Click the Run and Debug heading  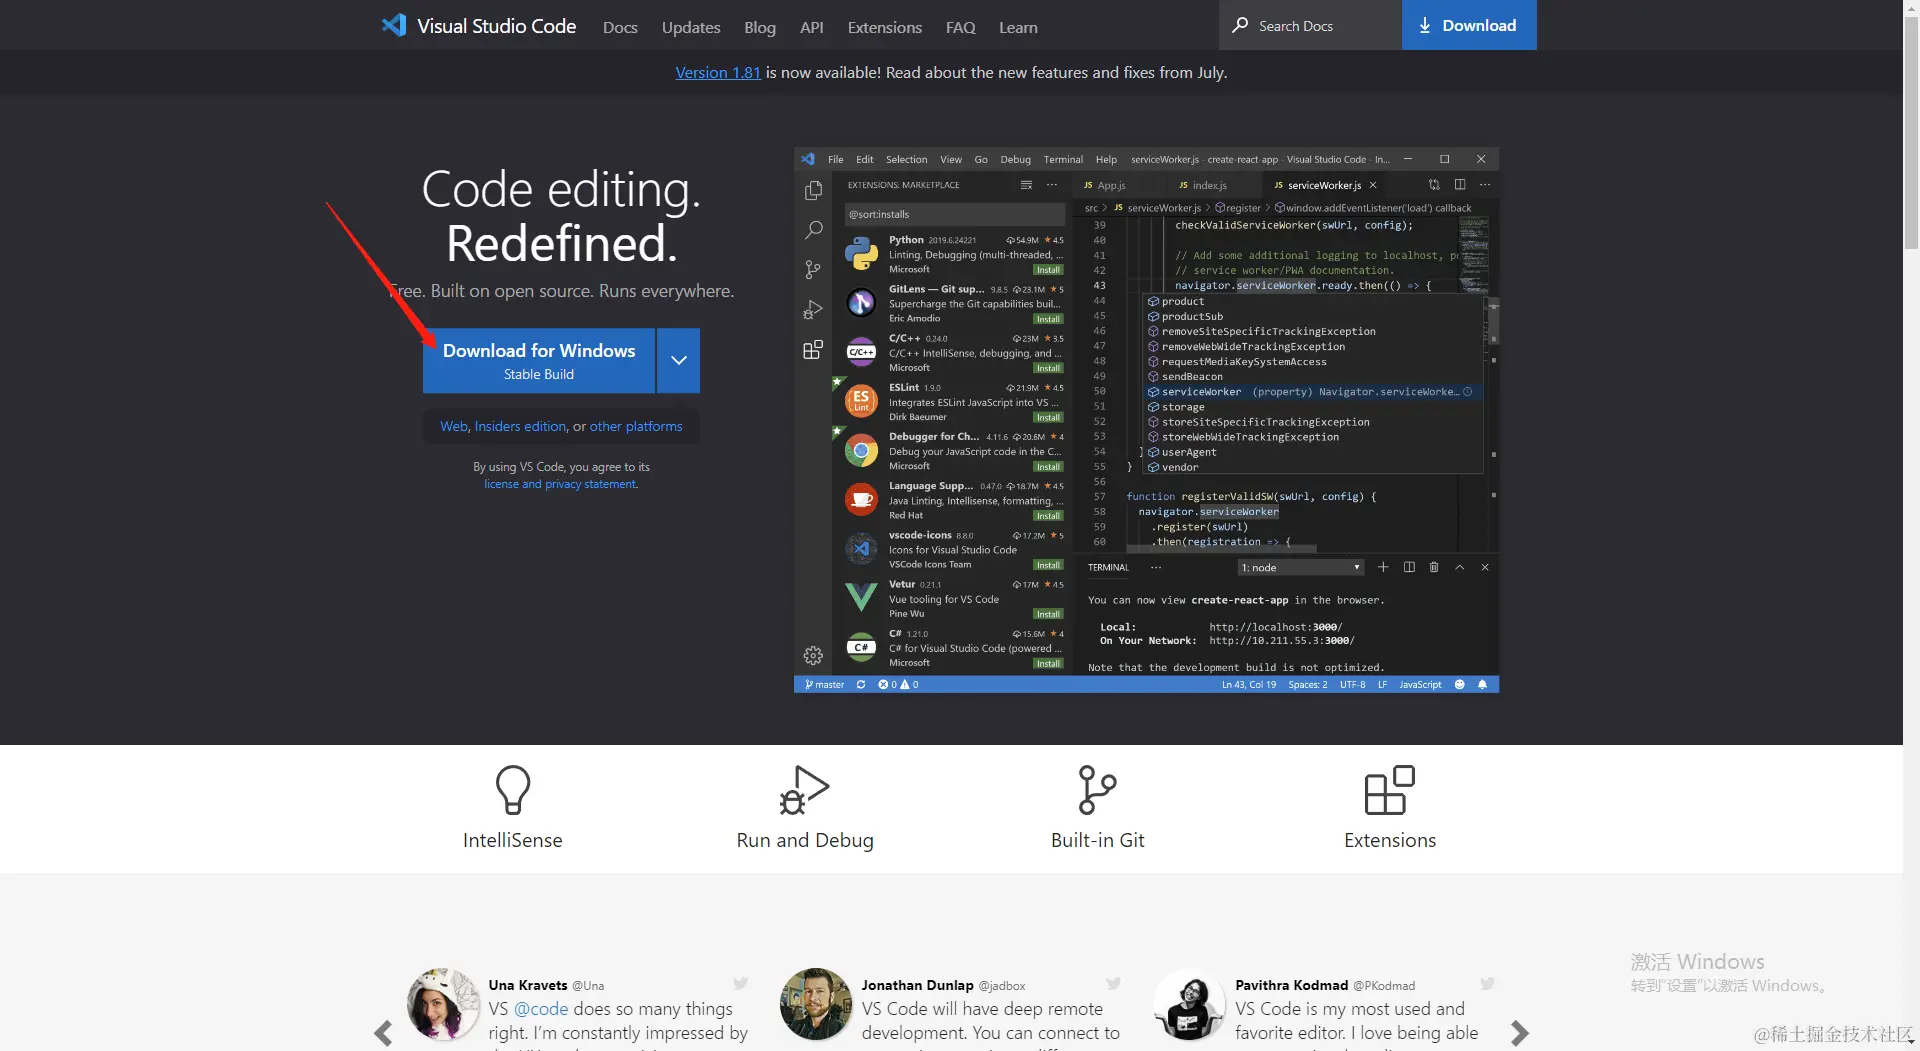pyautogui.click(x=805, y=840)
